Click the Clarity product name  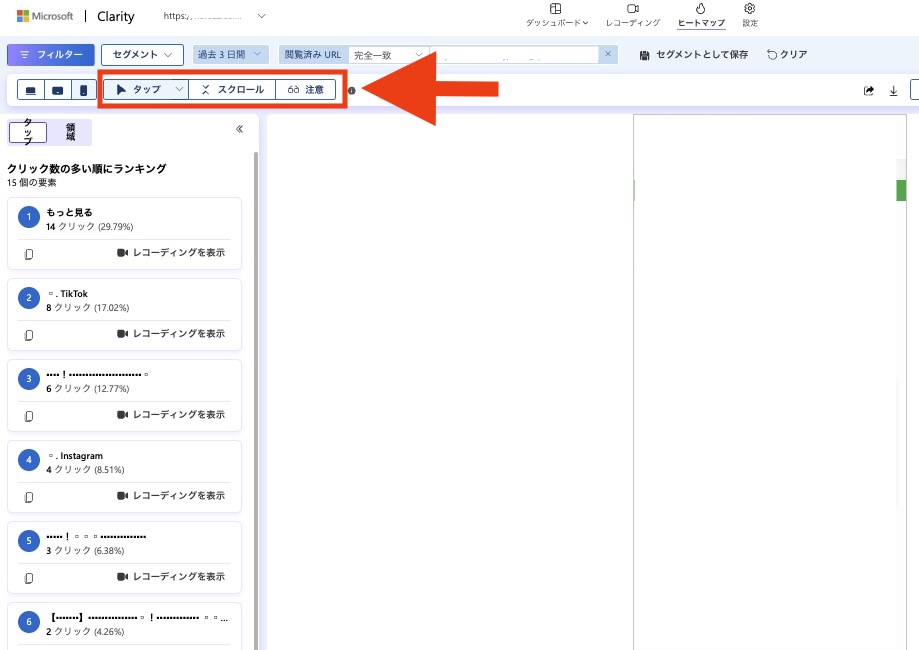[x=115, y=16]
